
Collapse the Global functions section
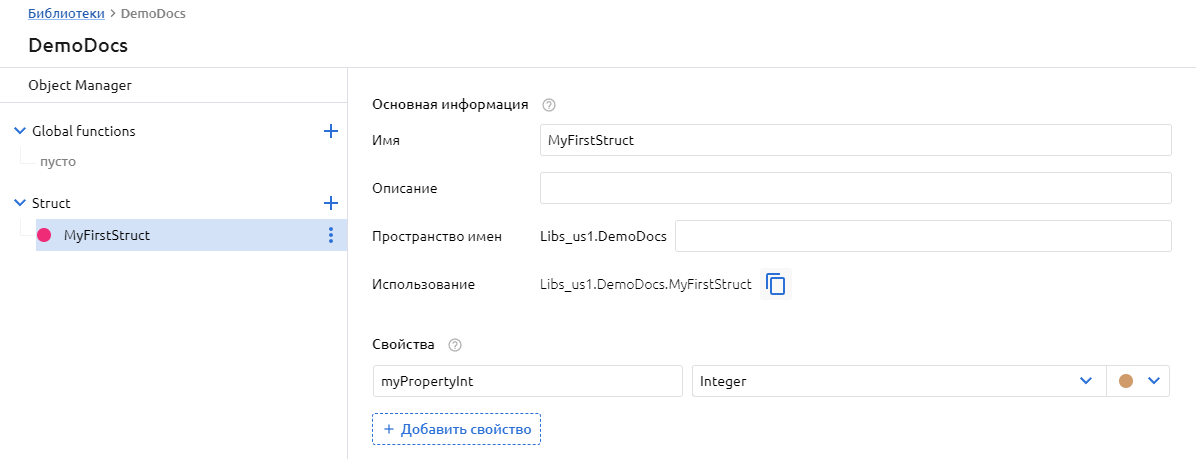tap(20, 131)
